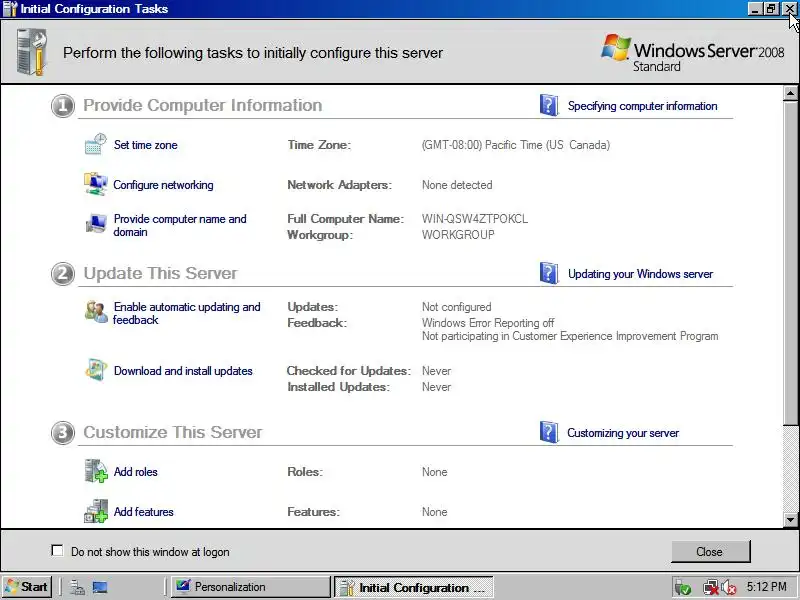800x600 pixels.
Task: Click Windows Error Reporting off text
Action: point(488,323)
